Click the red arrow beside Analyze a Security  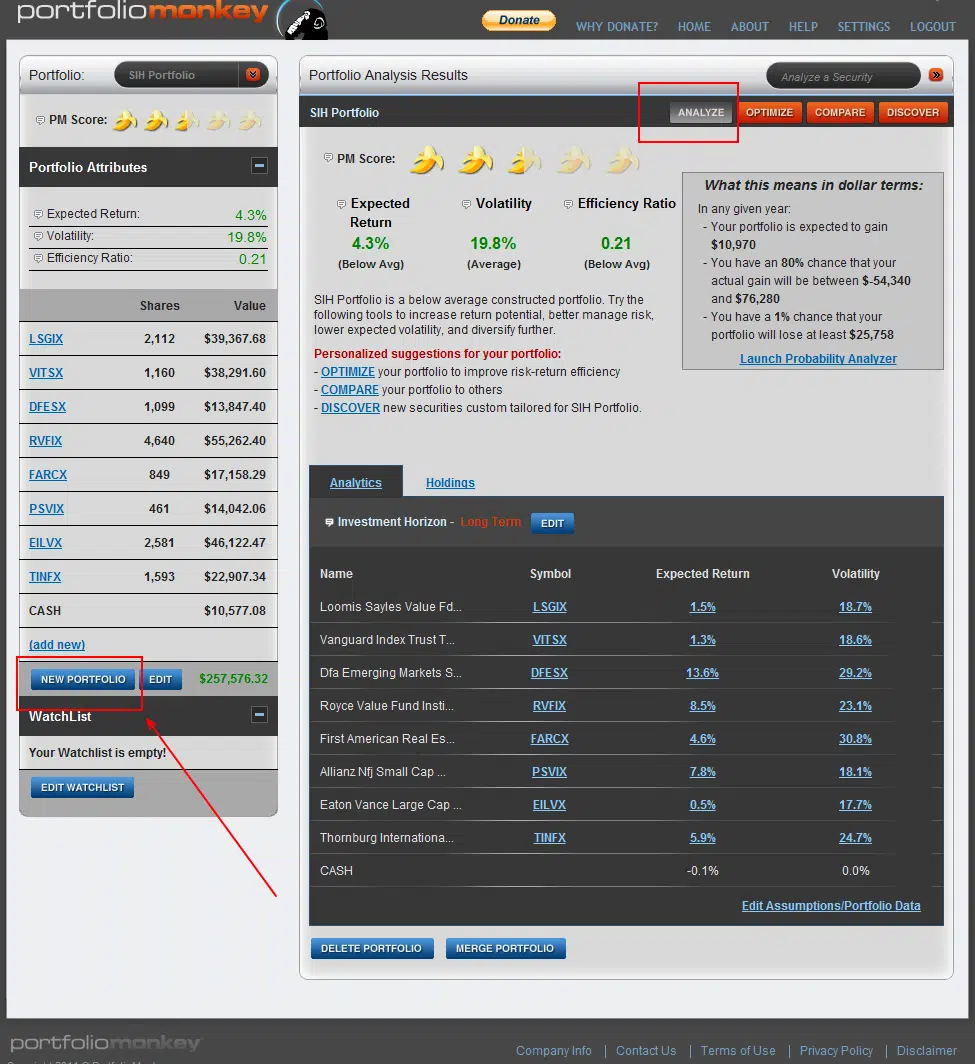coord(936,75)
